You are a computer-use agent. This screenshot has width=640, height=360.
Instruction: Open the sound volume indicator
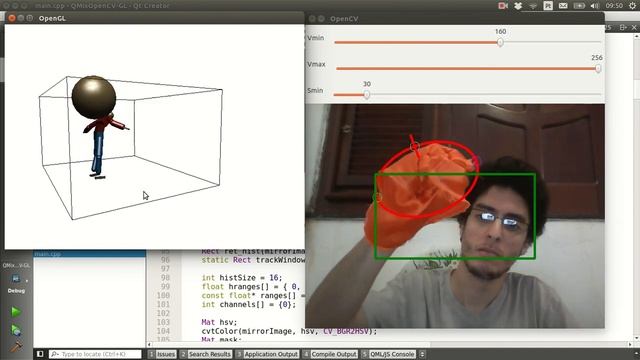click(595, 6)
